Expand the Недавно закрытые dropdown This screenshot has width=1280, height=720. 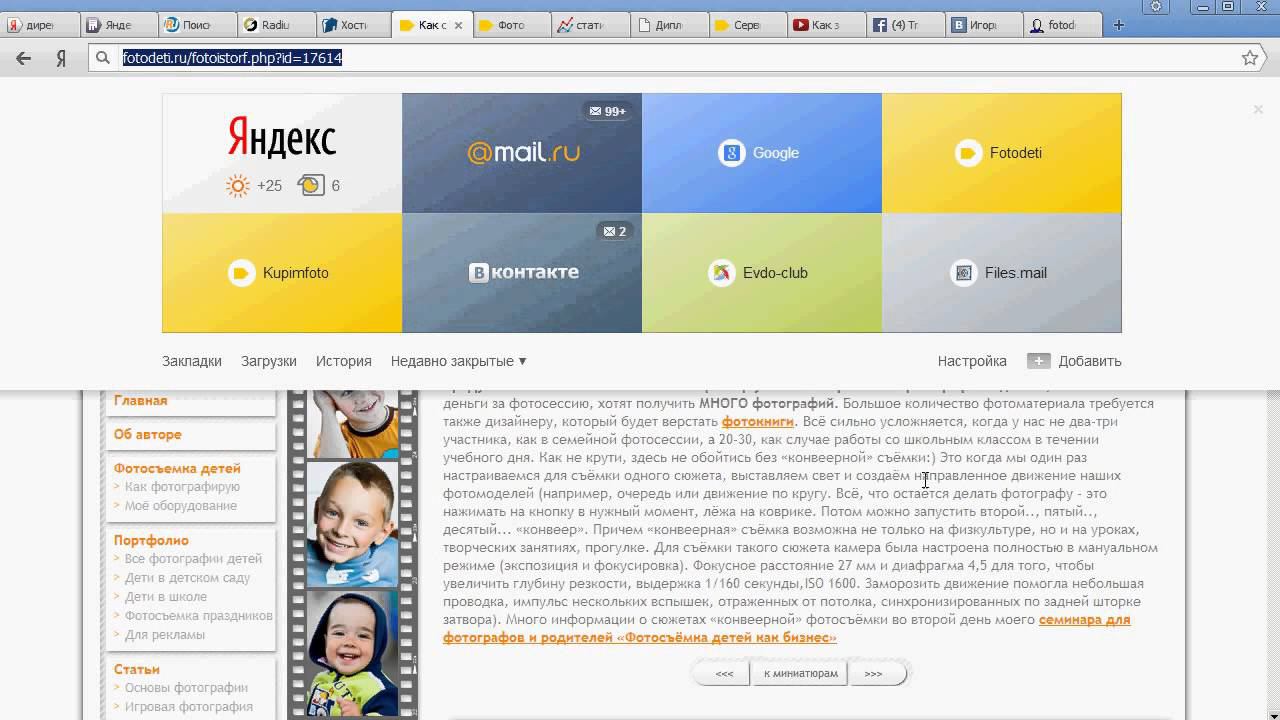point(459,361)
